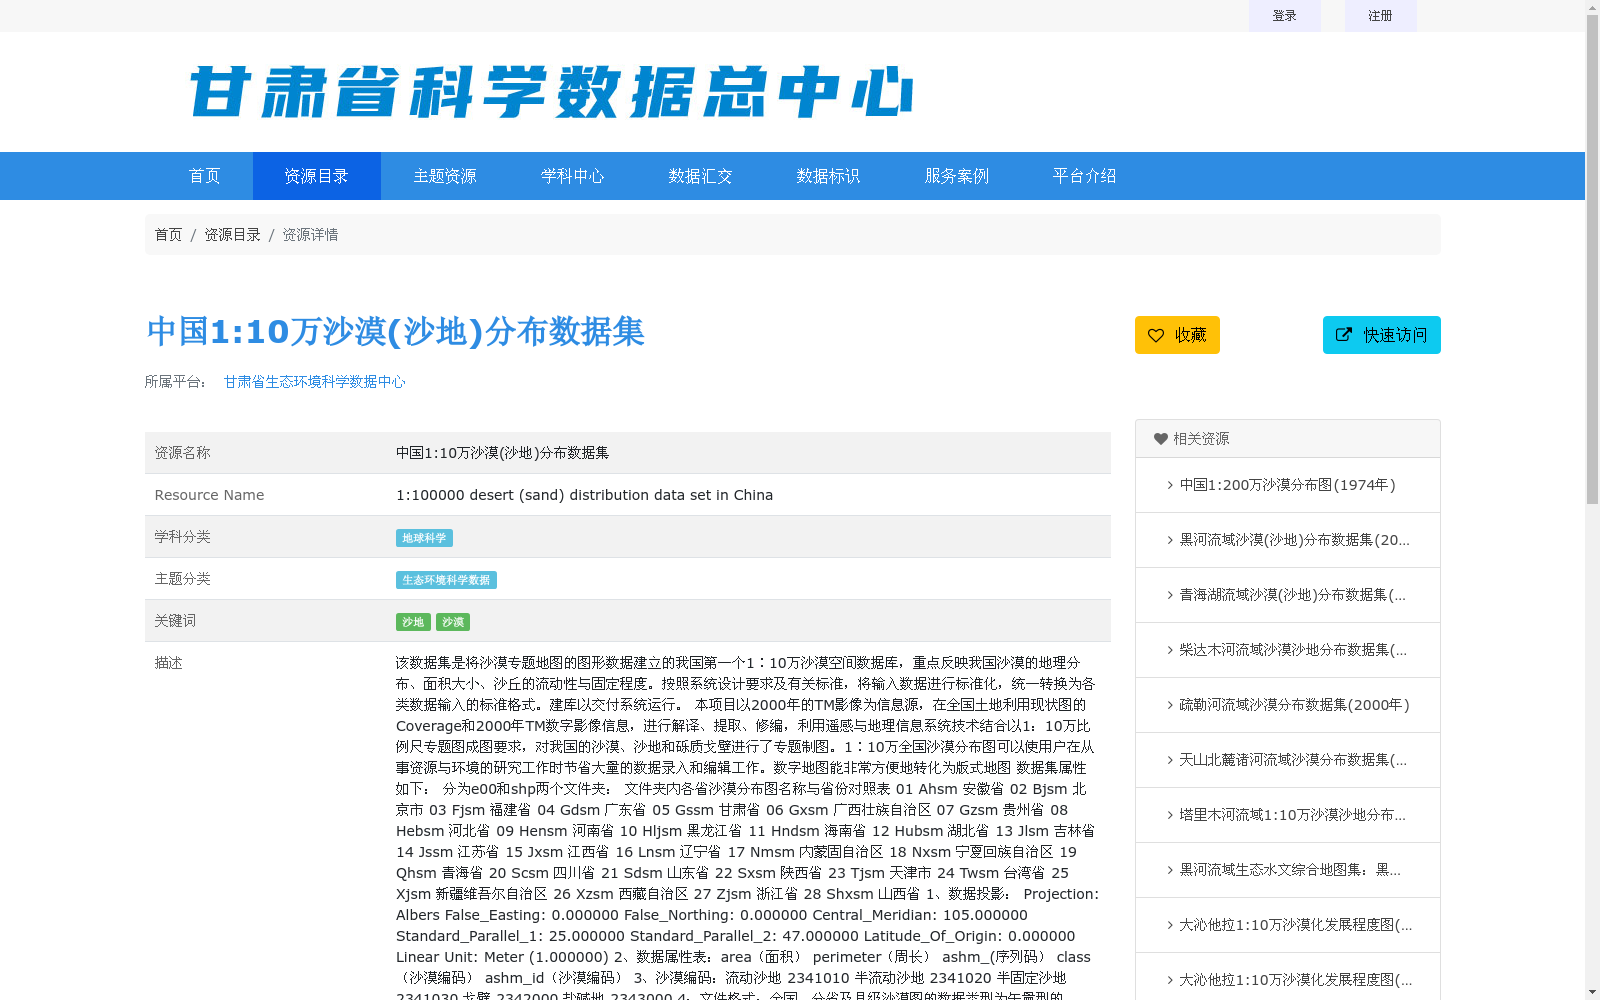Select 数据汇交 from the navigation bar
1600x1000 pixels.
tap(701, 176)
